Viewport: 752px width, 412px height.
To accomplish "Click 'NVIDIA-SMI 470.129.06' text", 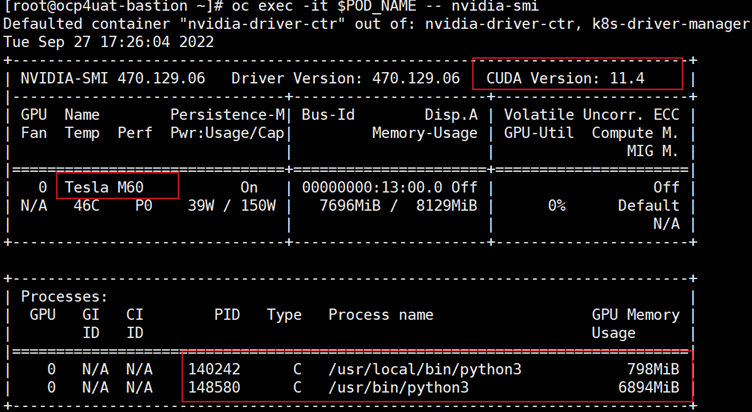I will pyautogui.click(x=113, y=78).
